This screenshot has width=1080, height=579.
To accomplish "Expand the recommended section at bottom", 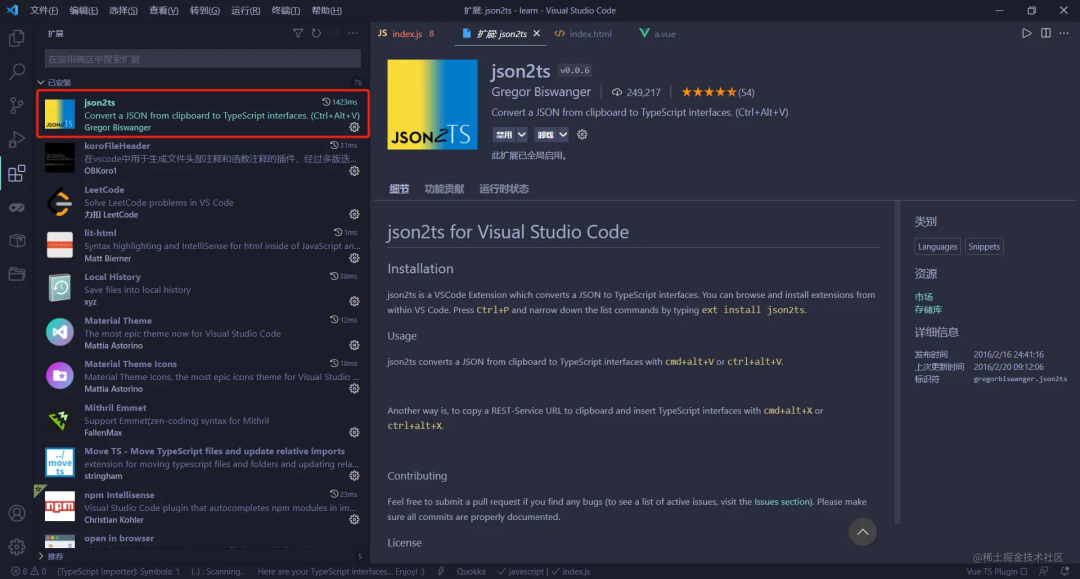I will pyautogui.click(x=41, y=556).
